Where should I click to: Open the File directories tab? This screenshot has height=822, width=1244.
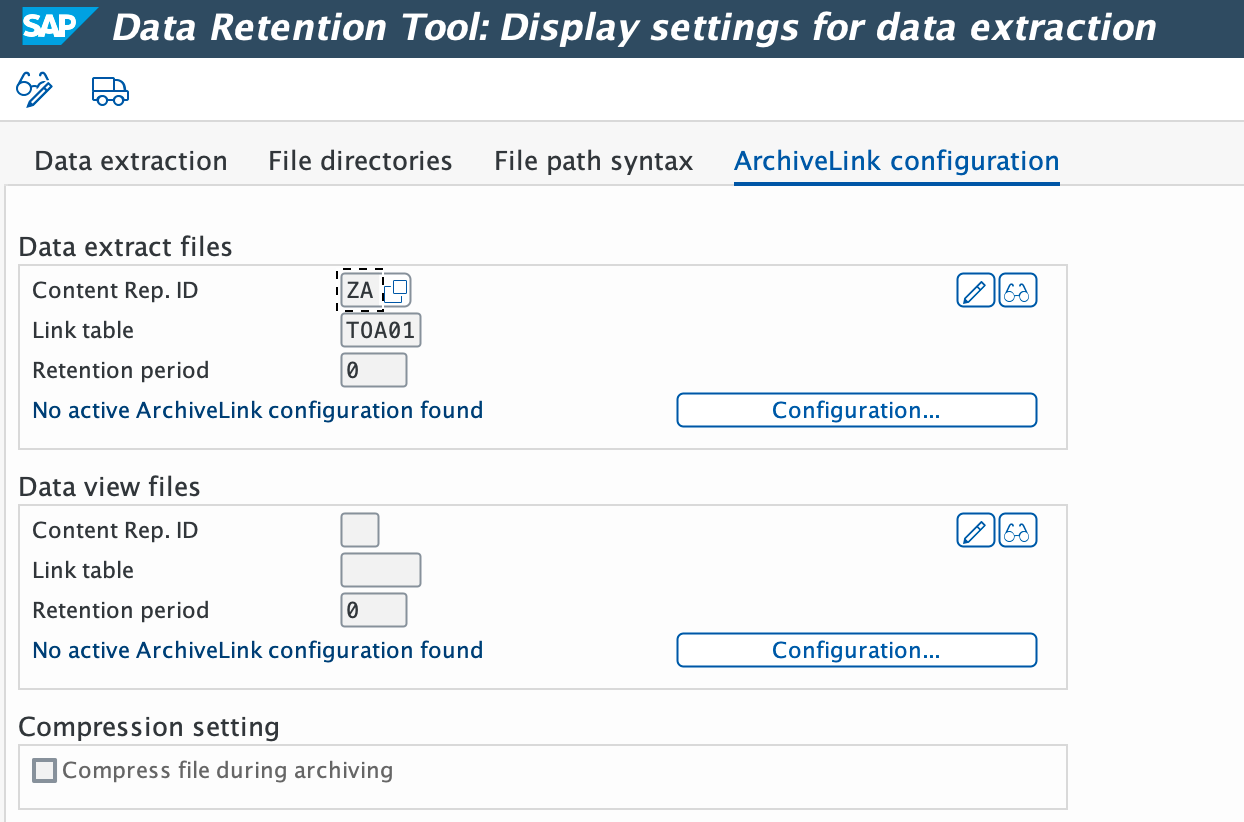pyautogui.click(x=360, y=160)
